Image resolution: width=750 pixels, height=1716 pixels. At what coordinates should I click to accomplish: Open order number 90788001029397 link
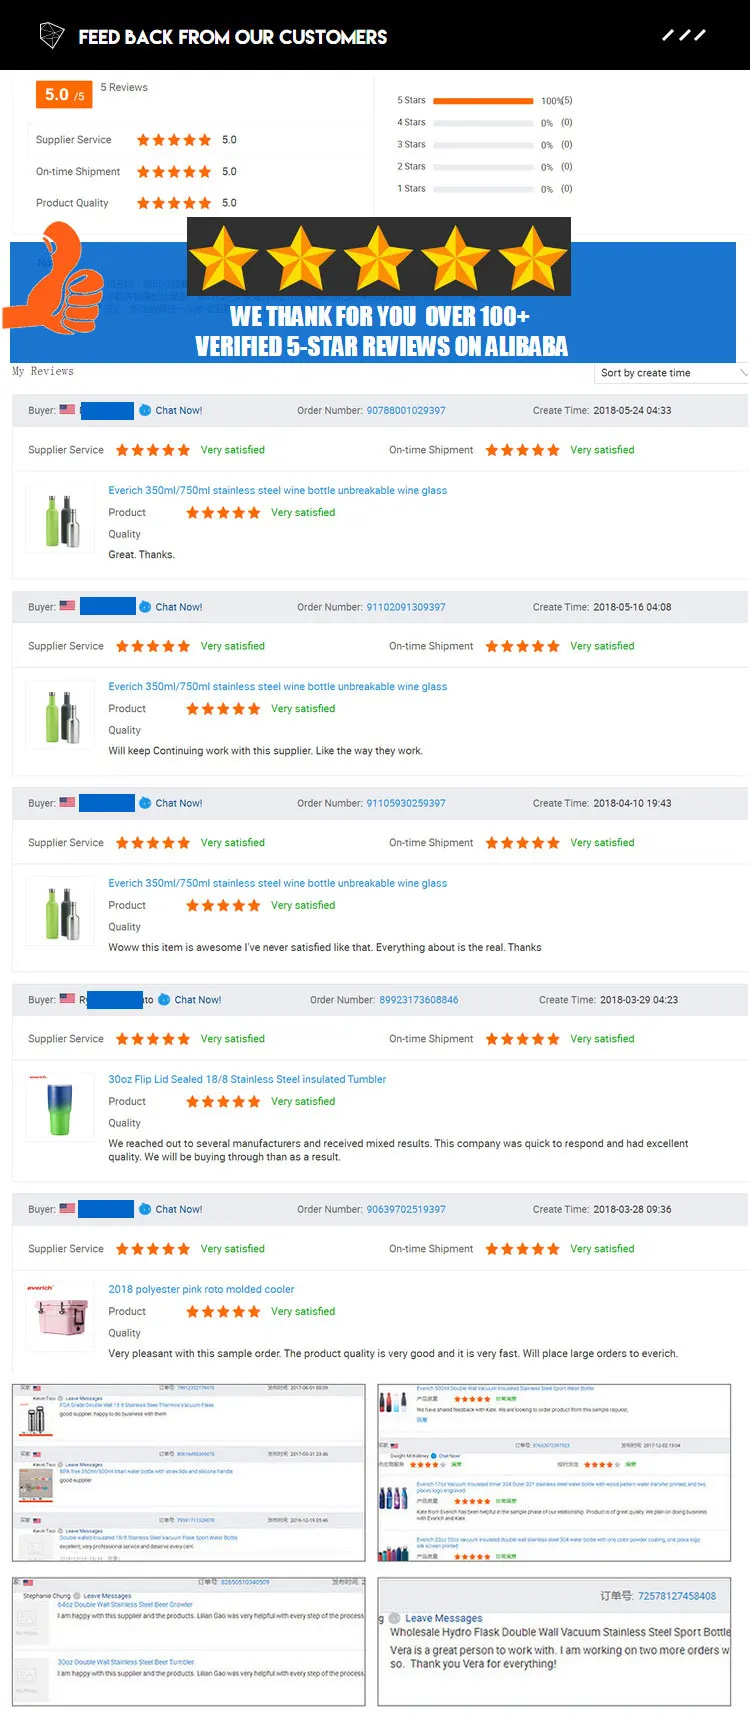click(405, 410)
